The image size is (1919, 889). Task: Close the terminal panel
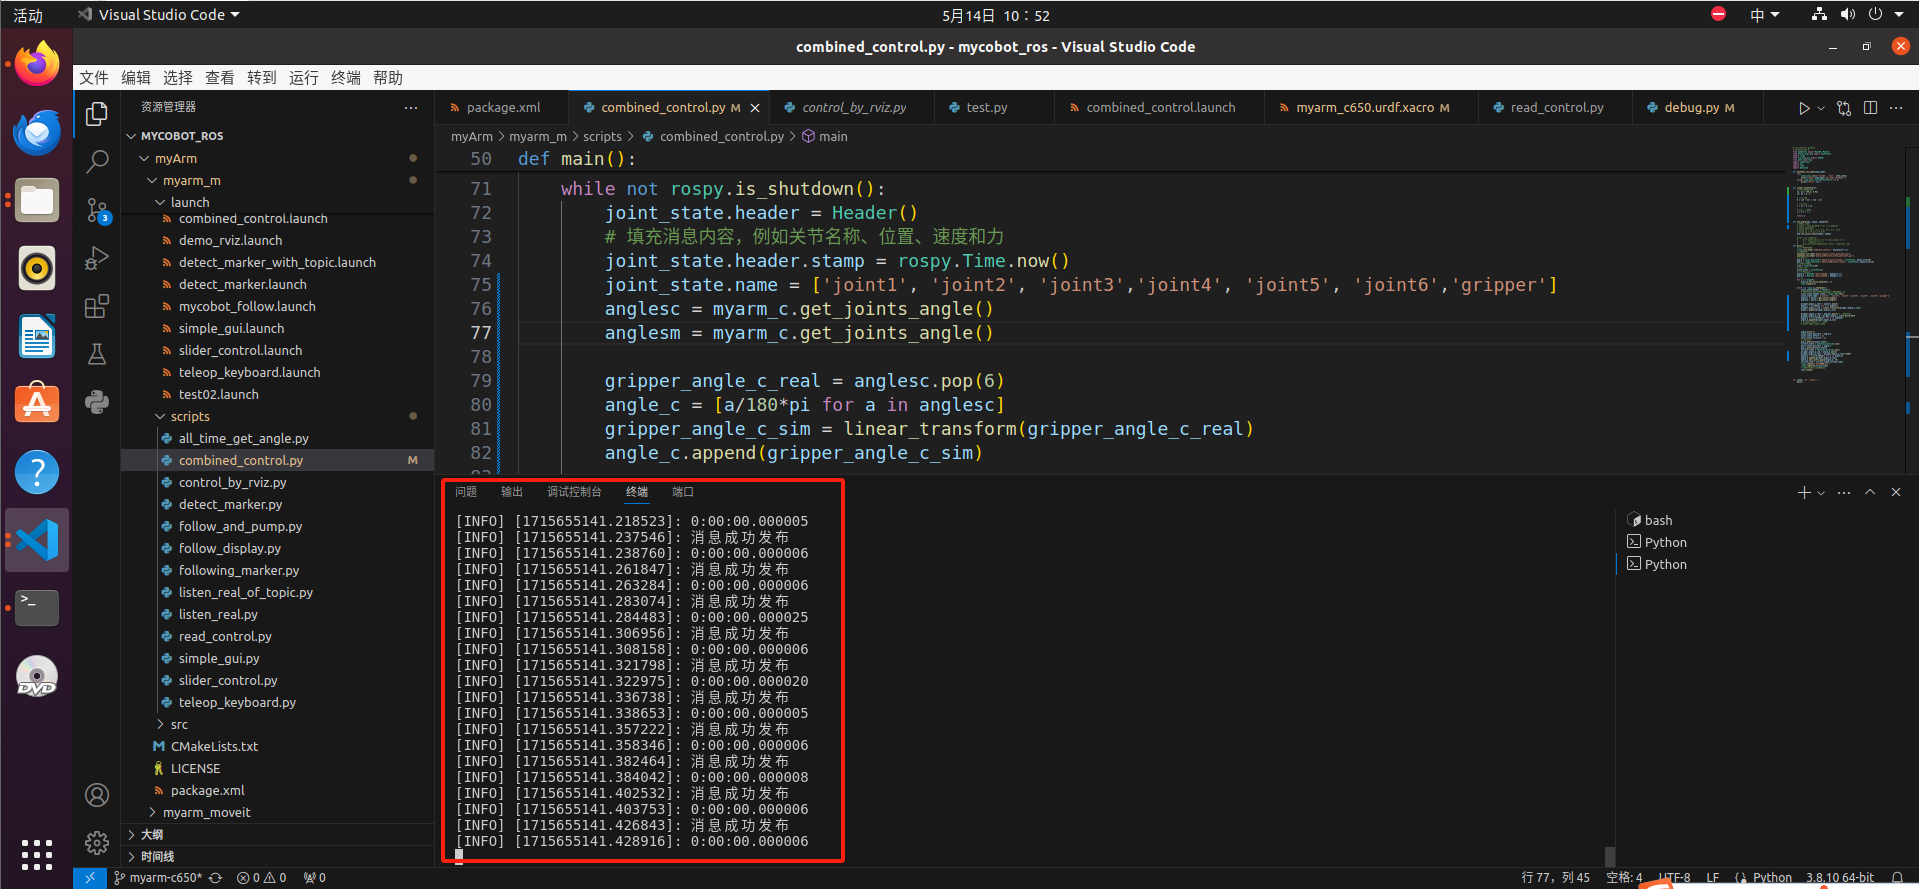[1896, 492]
